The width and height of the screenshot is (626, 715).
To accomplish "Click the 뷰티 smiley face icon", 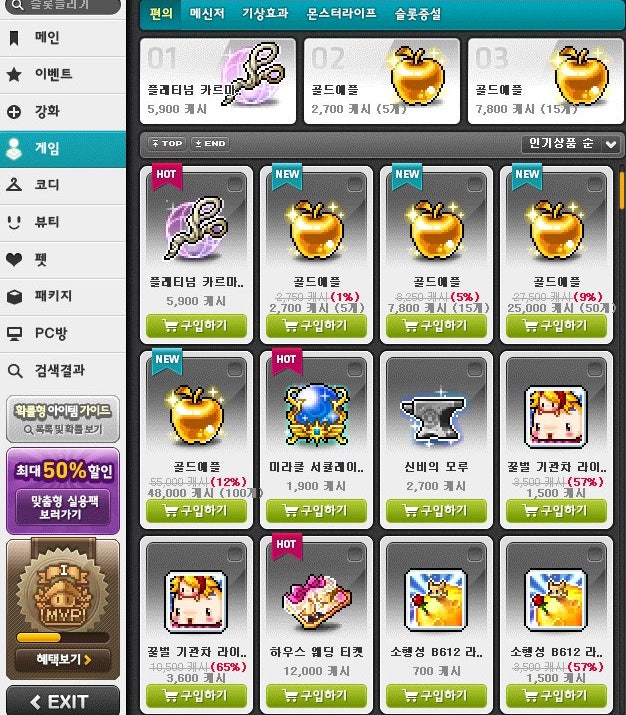I will coord(14,222).
